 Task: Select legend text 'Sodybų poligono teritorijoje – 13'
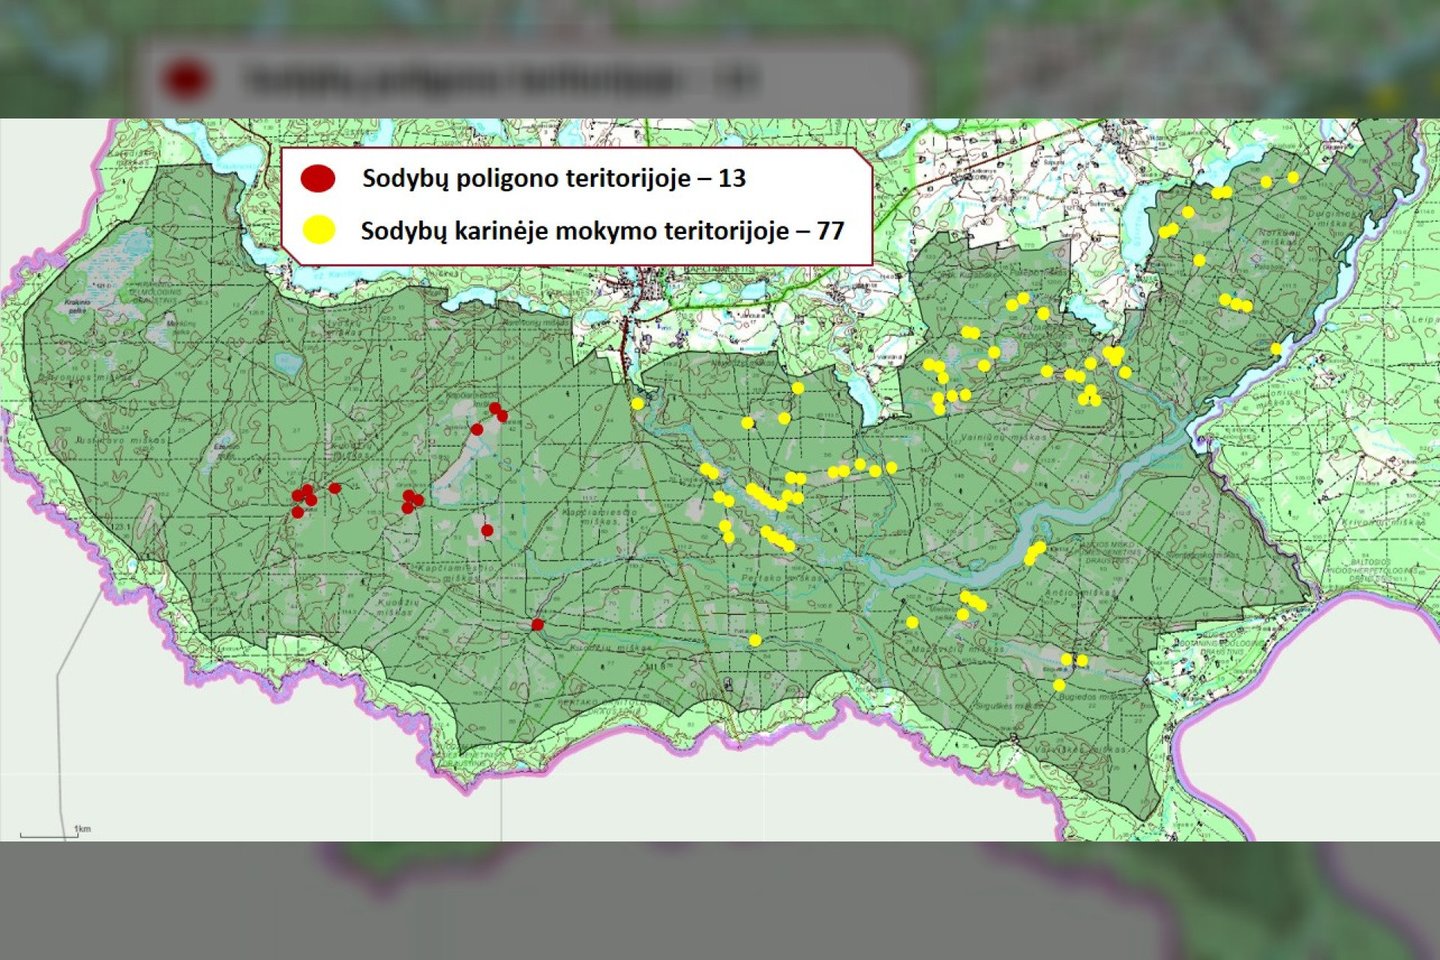click(553, 178)
